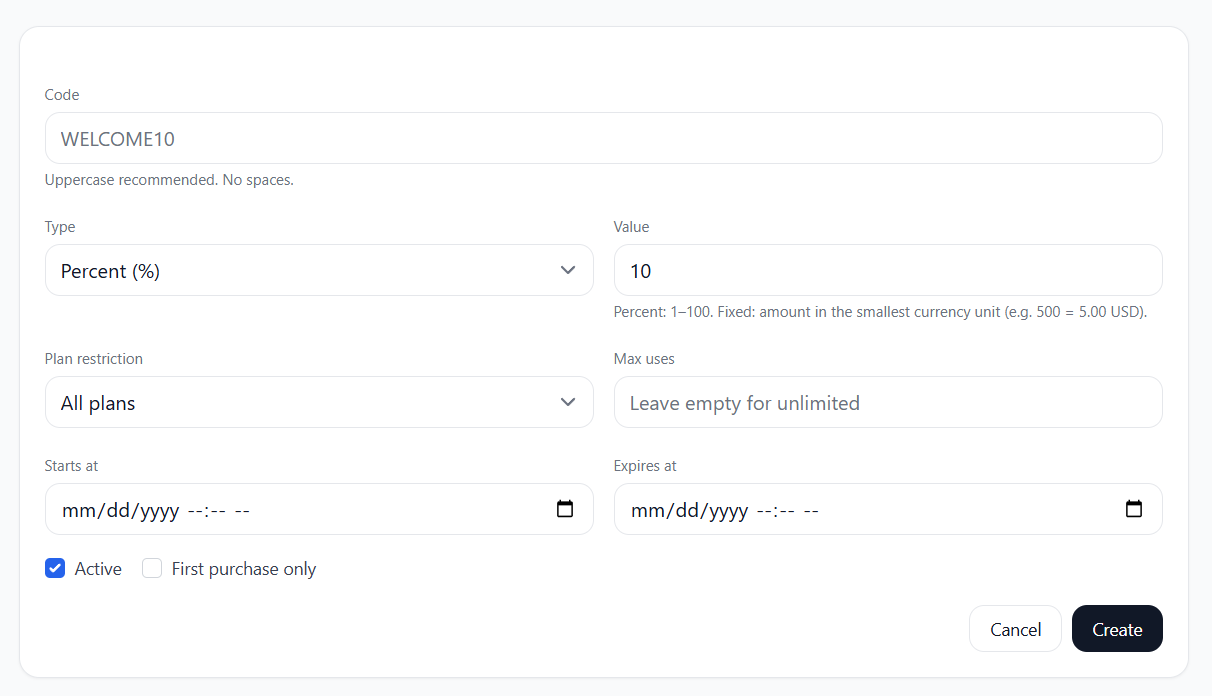The width and height of the screenshot is (1212, 696).
Task: Uncheck the Active checkbox
Action: 55,568
